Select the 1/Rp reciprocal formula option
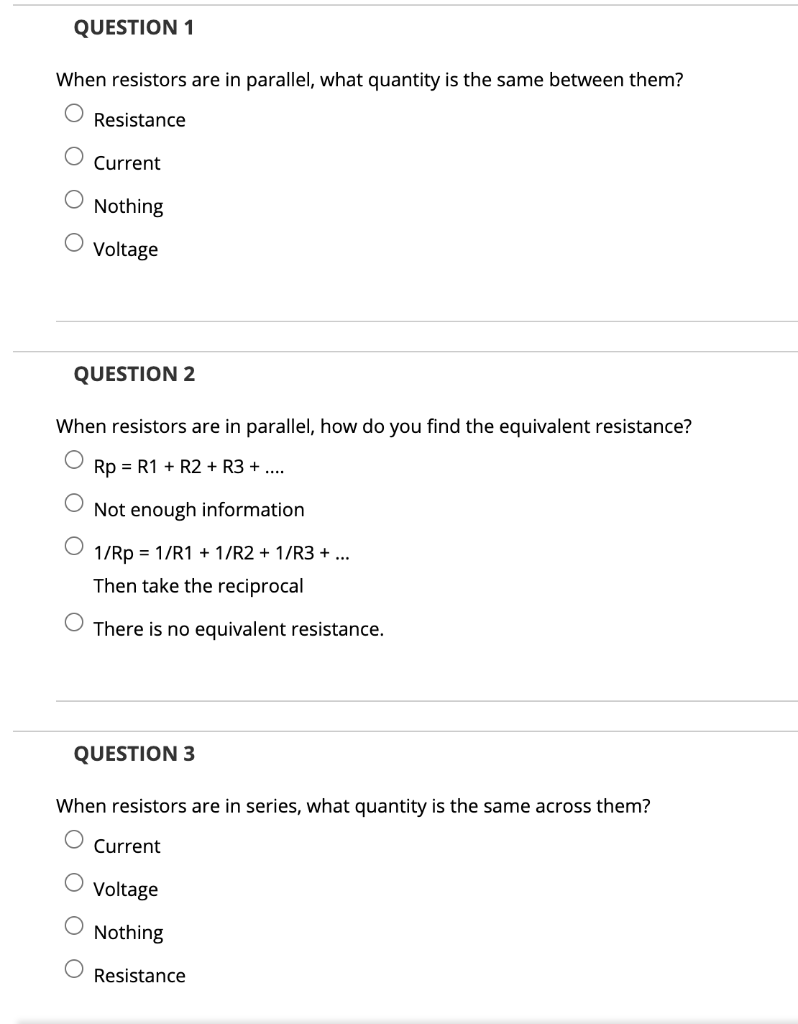Image resolution: width=798 pixels, height=1024 pixels. (73, 544)
